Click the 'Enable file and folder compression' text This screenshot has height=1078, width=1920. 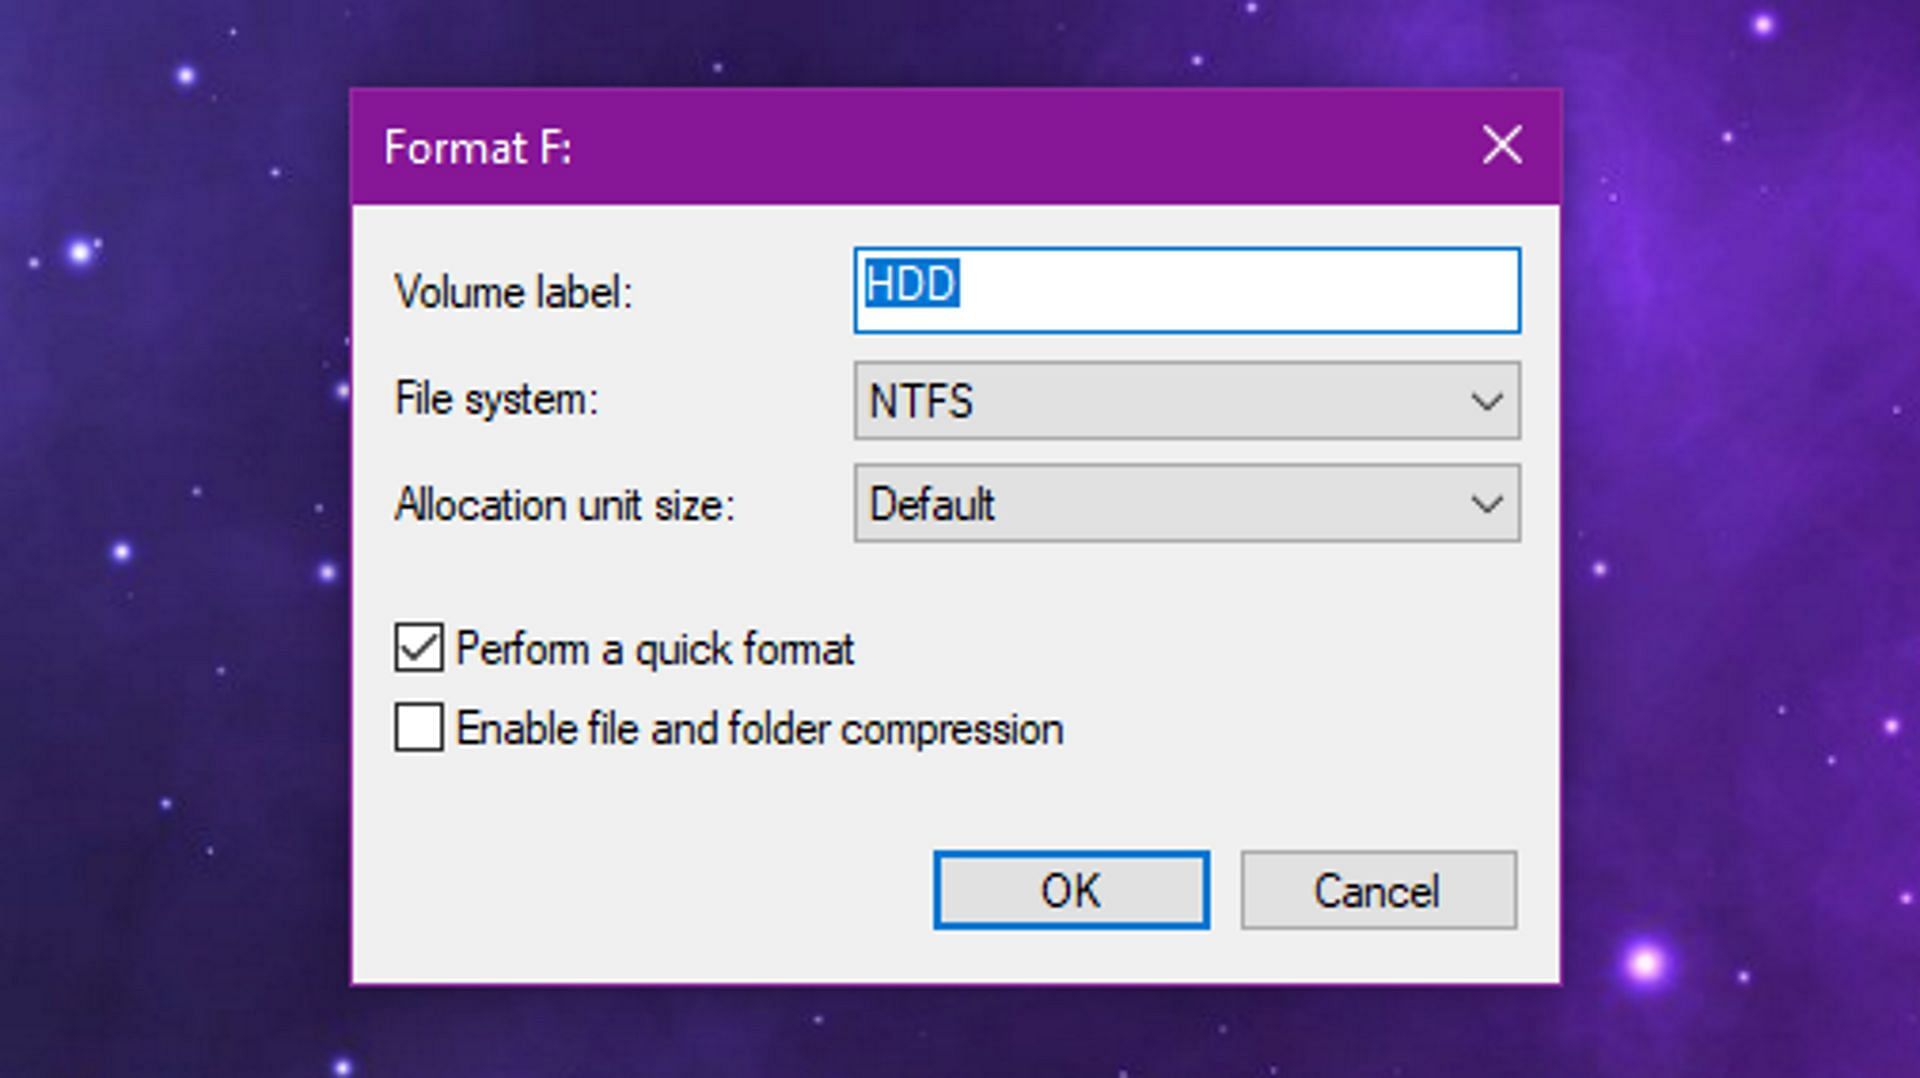coord(759,729)
